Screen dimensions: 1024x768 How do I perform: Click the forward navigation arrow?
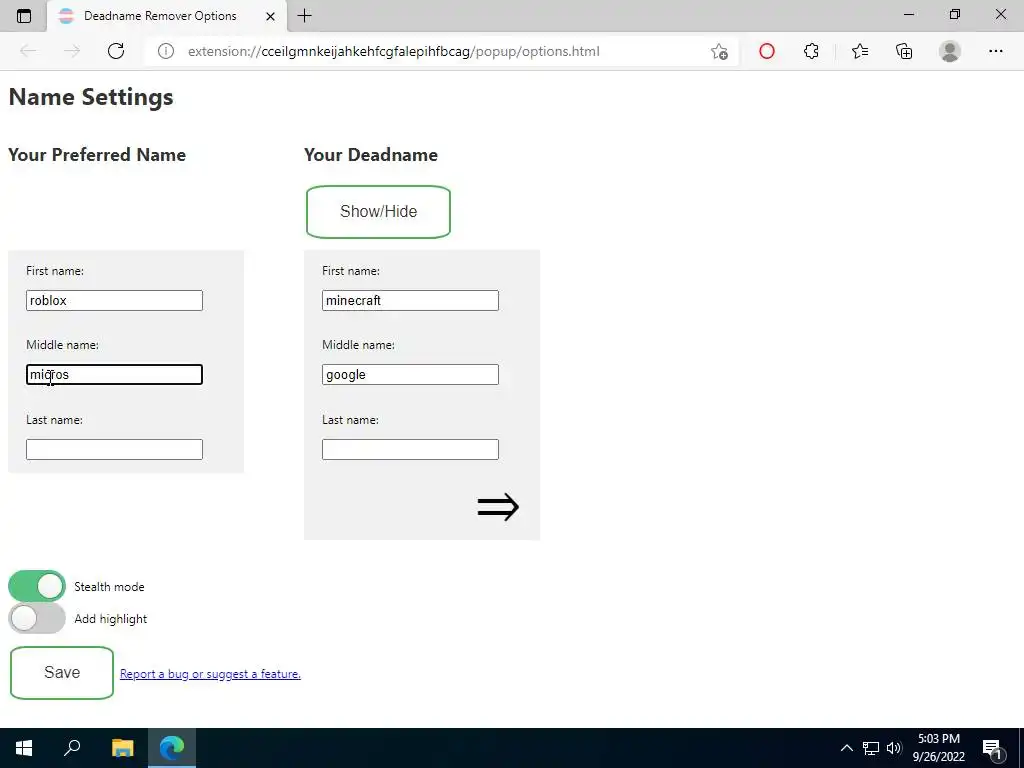coord(72,51)
